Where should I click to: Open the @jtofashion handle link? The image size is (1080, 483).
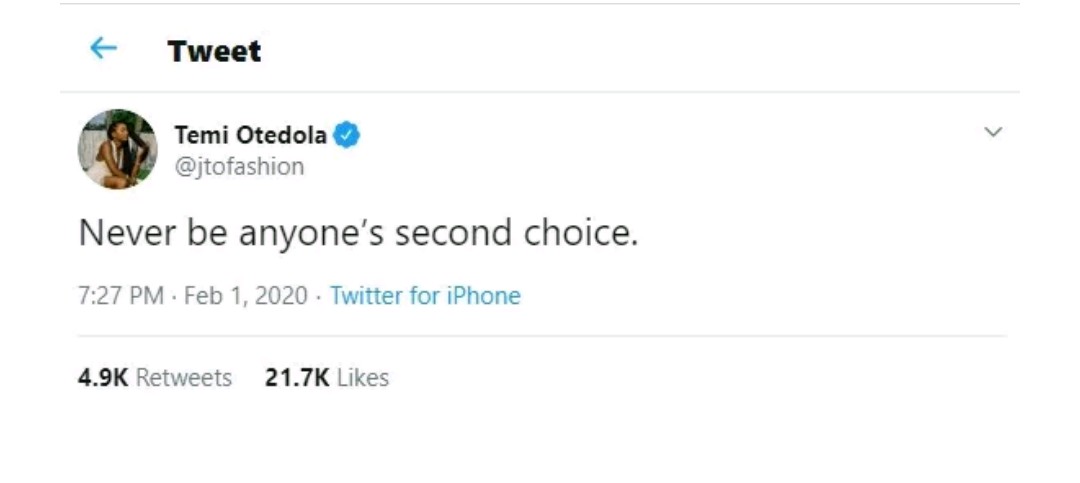pos(239,167)
